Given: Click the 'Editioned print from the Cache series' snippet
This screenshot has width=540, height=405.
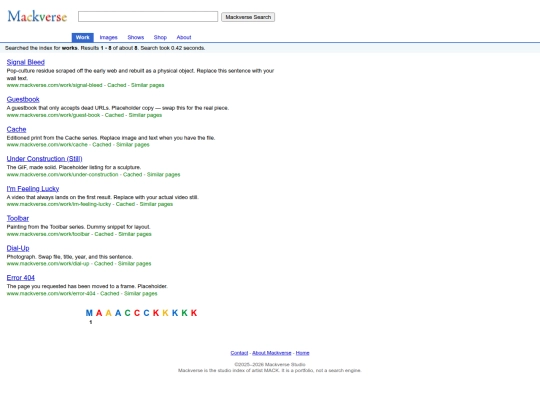Looking at the screenshot, I should coord(111,138).
